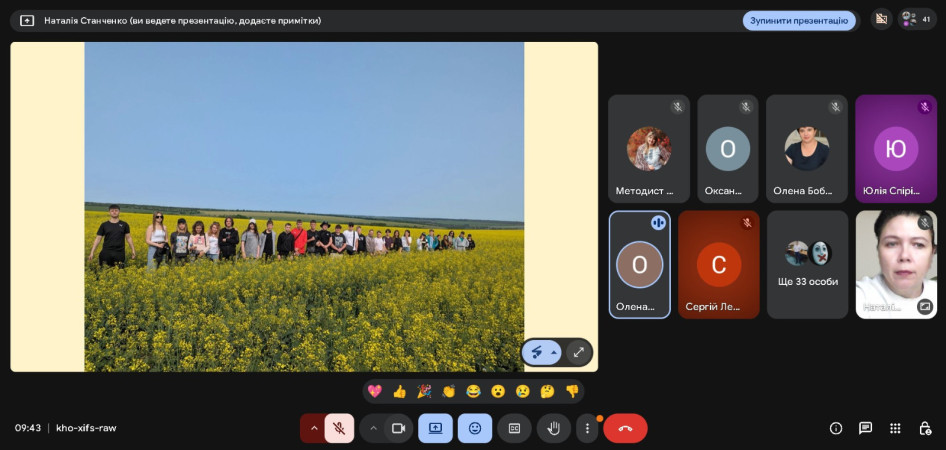Open the three-dot more options menu
The image size is (946, 450).
pyautogui.click(x=587, y=428)
